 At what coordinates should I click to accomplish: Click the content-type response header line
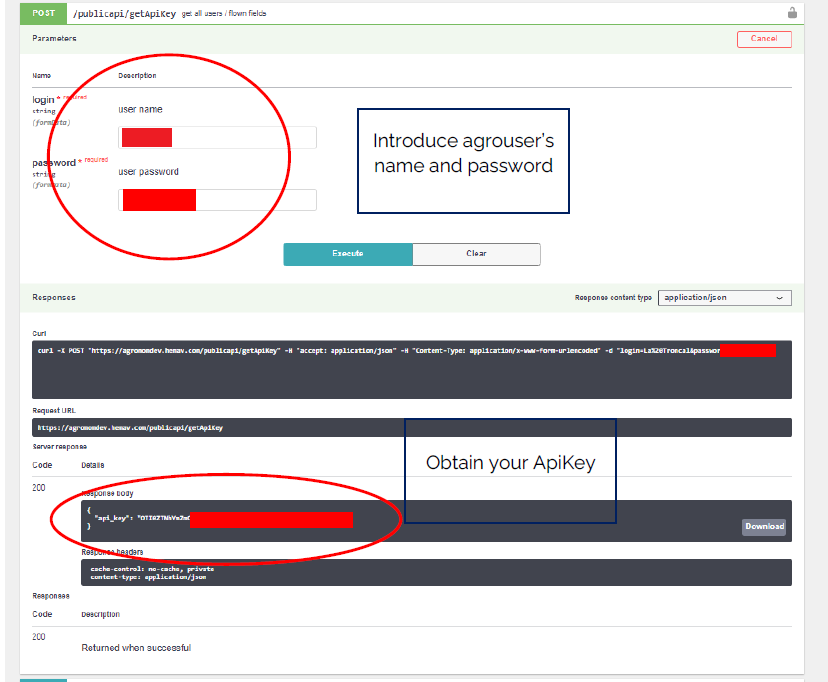tap(148, 577)
